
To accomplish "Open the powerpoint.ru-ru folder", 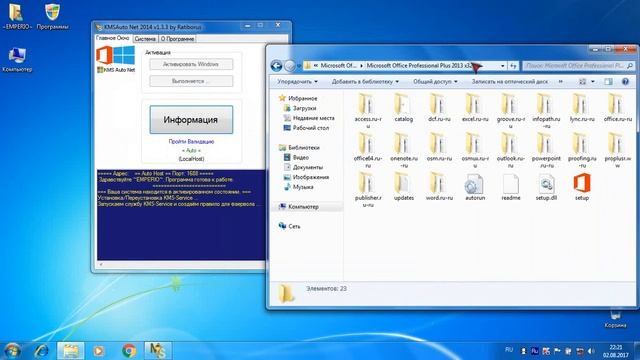I will (x=546, y=149).
